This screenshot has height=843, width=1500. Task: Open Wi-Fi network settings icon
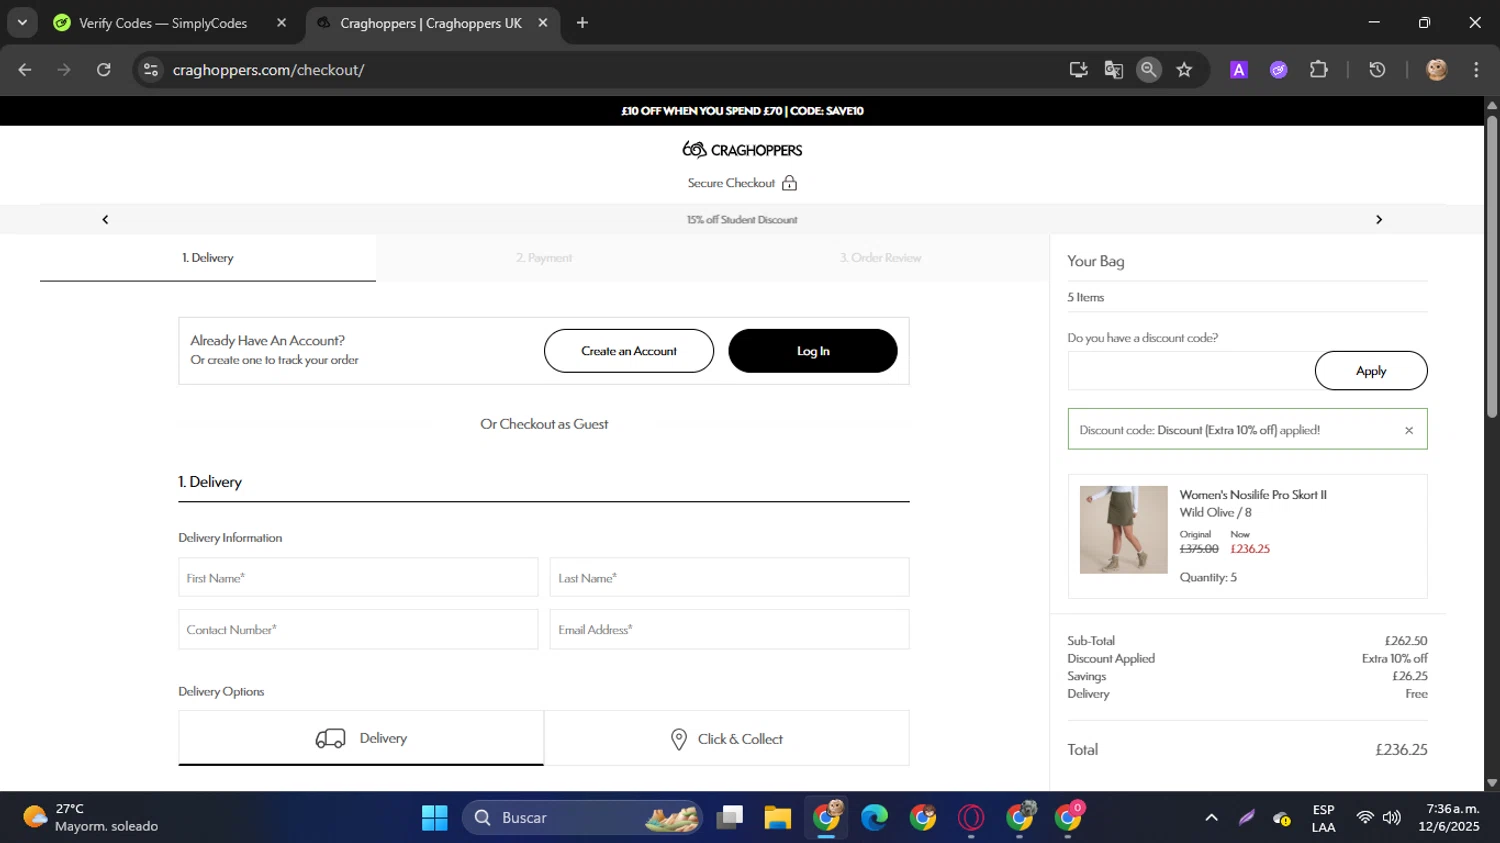[1365, 818]
